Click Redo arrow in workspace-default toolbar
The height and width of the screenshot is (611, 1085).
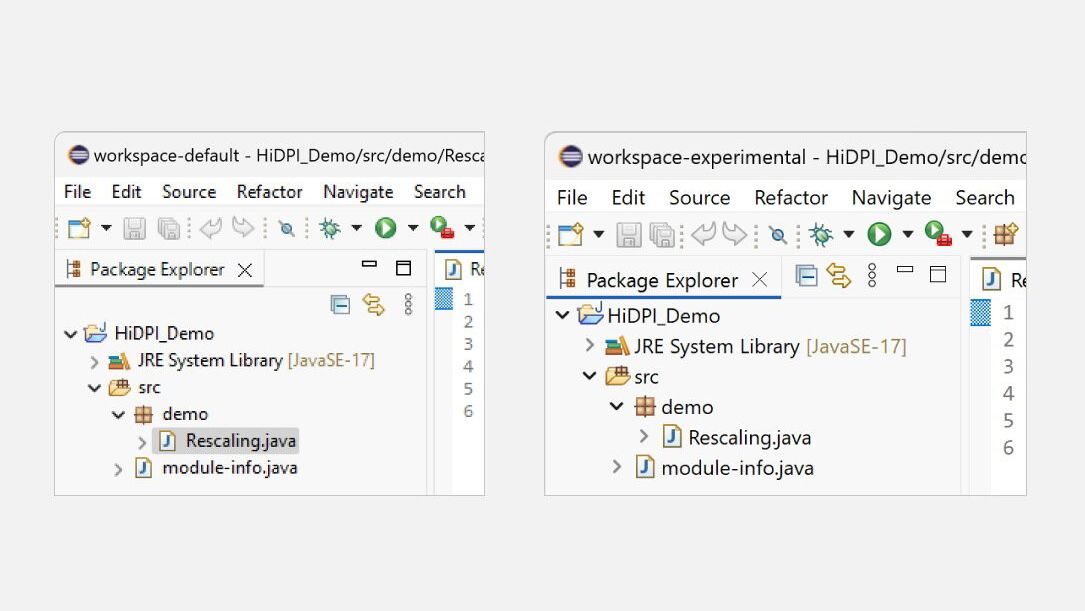pyautogui.click(x=242, y=228)
